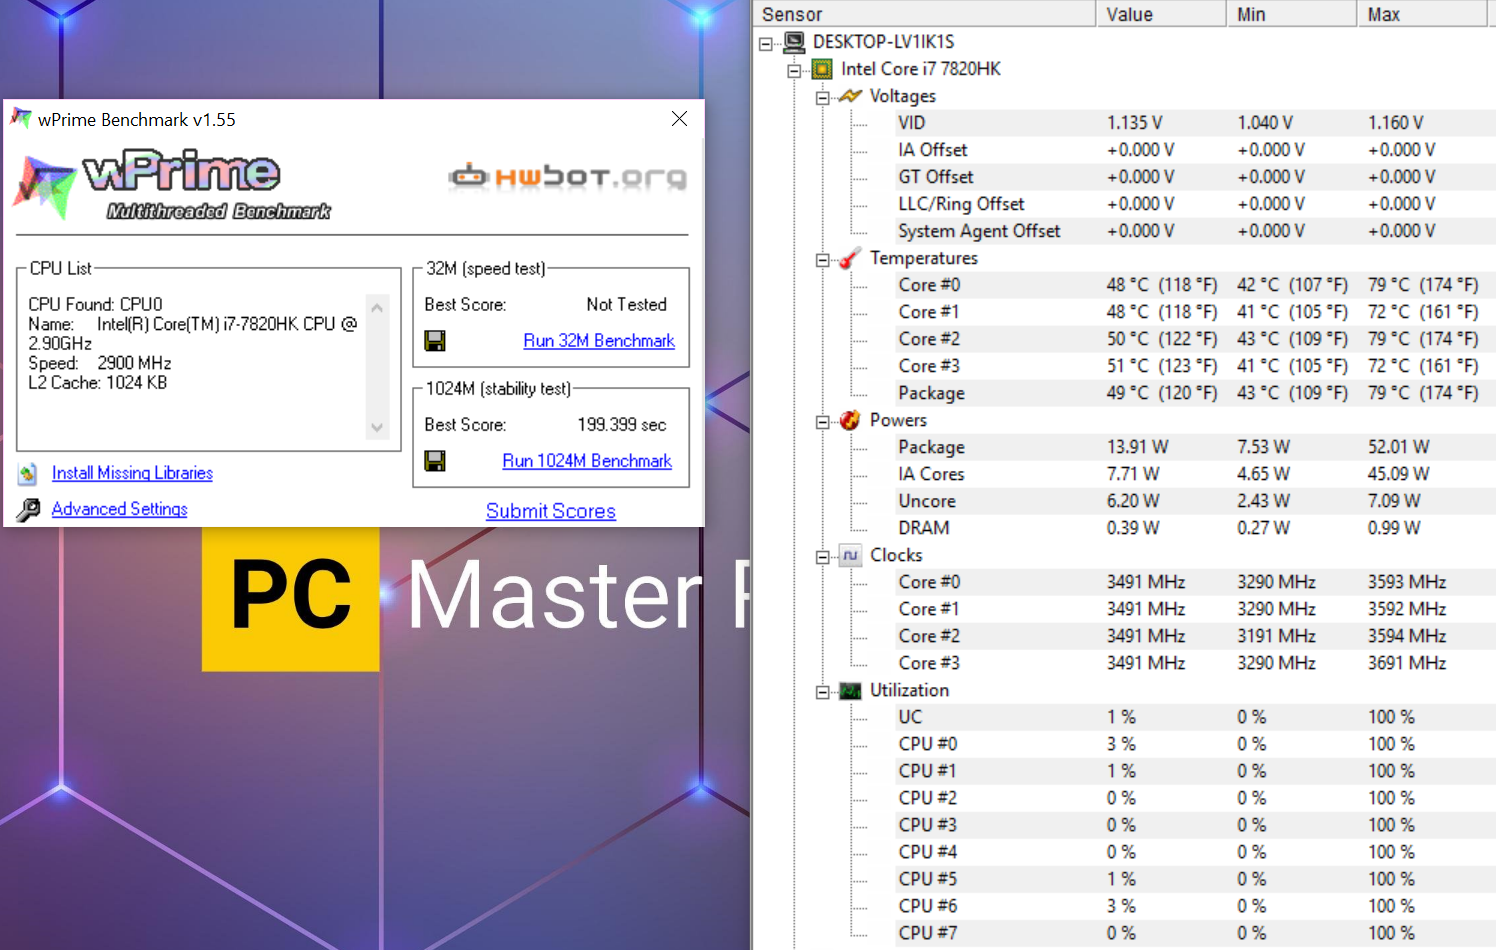Image resolution: width=1496 pixels, height=950 pixels.
Task: Run the 32M Benchmark
Action: [599, 341]
